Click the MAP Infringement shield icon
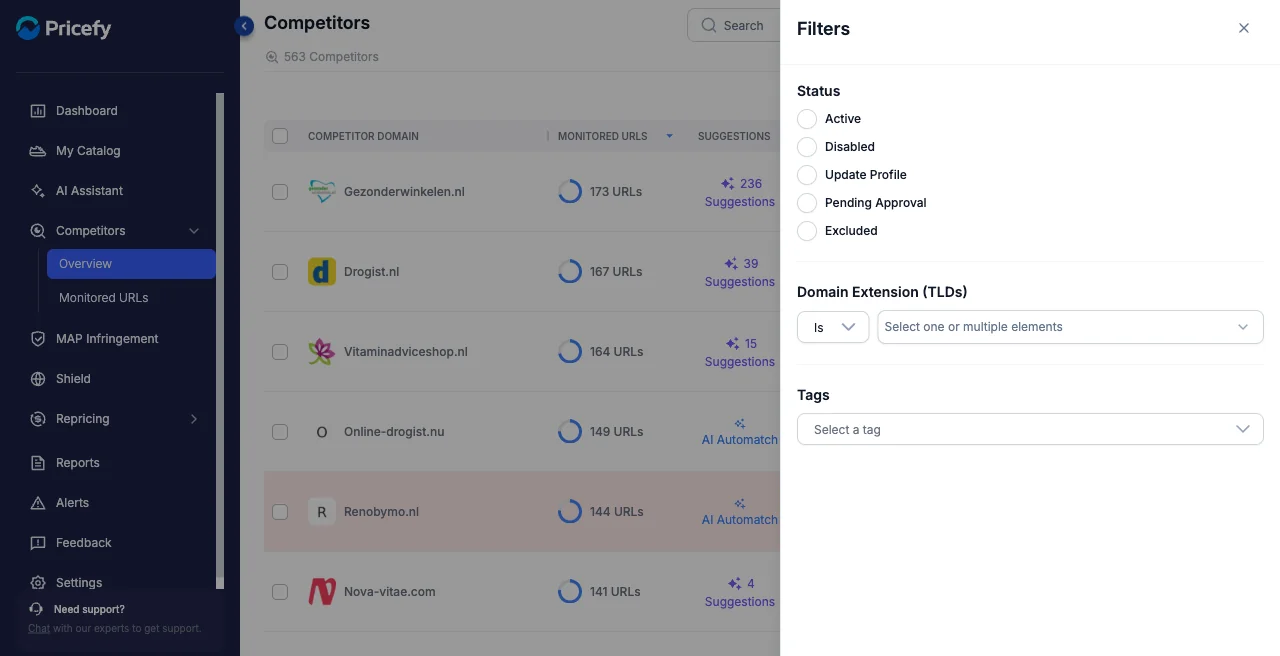The height and width of the screenshot is (656, 1280). click(x=38, y=339)
